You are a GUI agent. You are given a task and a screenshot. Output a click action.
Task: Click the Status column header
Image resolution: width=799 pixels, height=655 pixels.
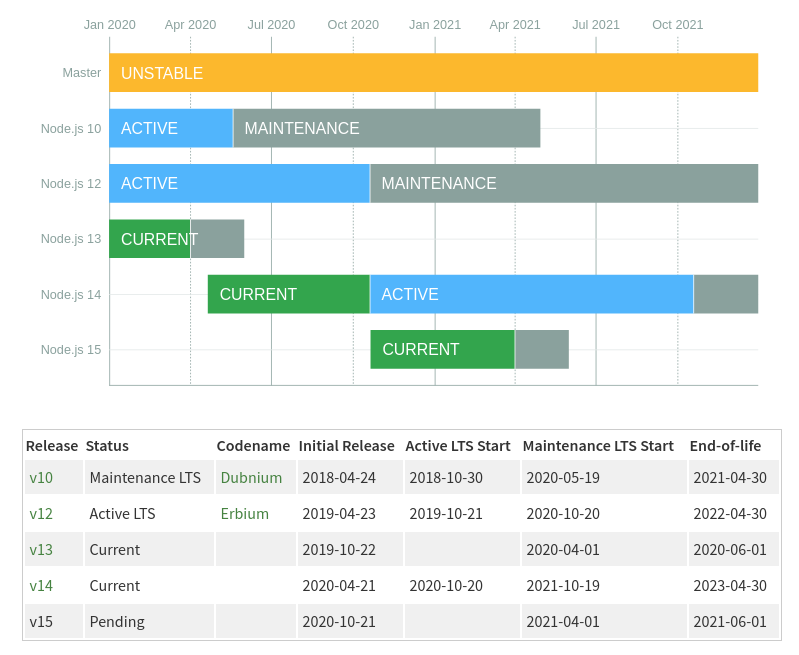(107, 446)
